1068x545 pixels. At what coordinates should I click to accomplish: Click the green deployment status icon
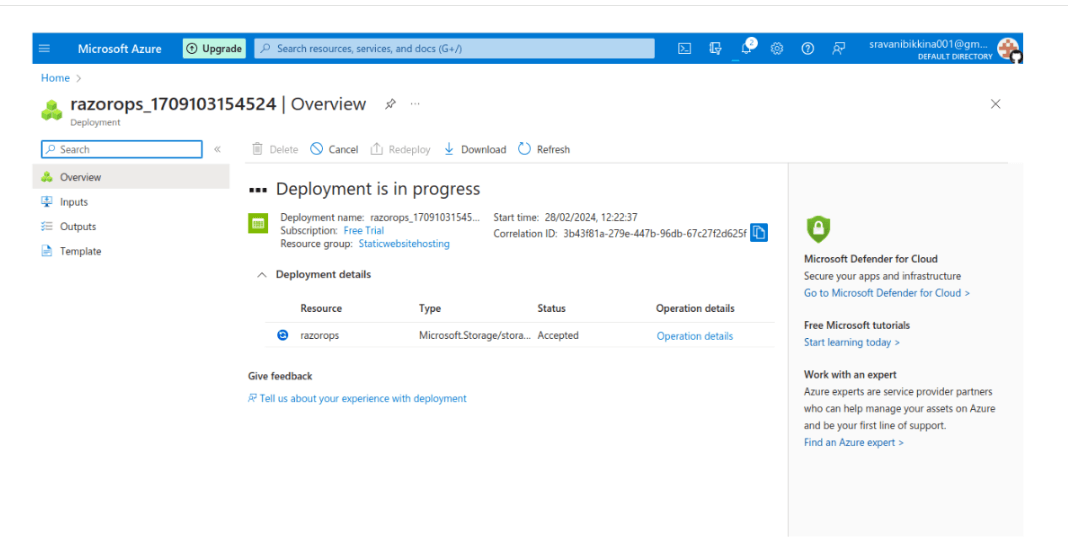(x=258, y=223)
